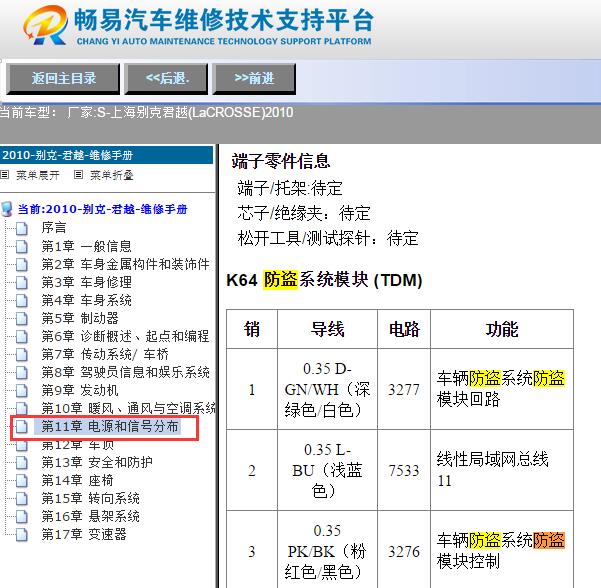Open 第15章 转向系统
The width and height of the screenshot is (601, 588).
tap(90, 498)
